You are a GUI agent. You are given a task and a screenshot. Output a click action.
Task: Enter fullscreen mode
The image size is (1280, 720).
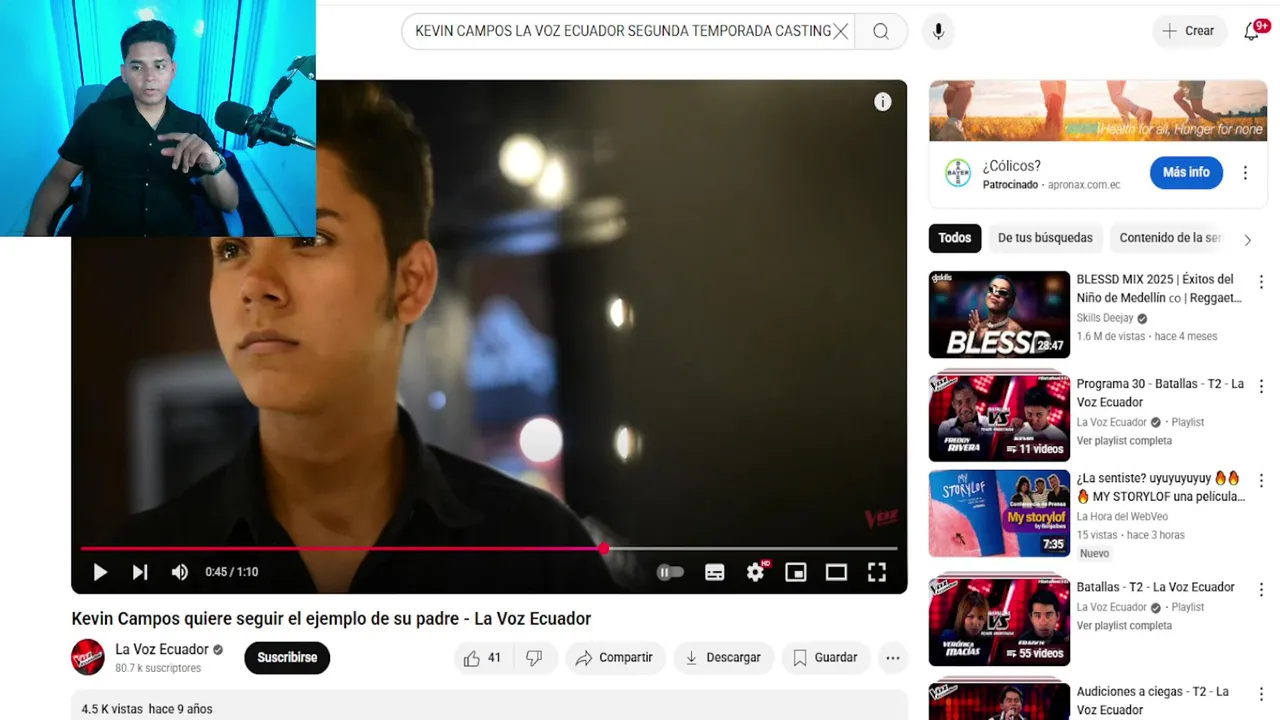pos(877,572)
